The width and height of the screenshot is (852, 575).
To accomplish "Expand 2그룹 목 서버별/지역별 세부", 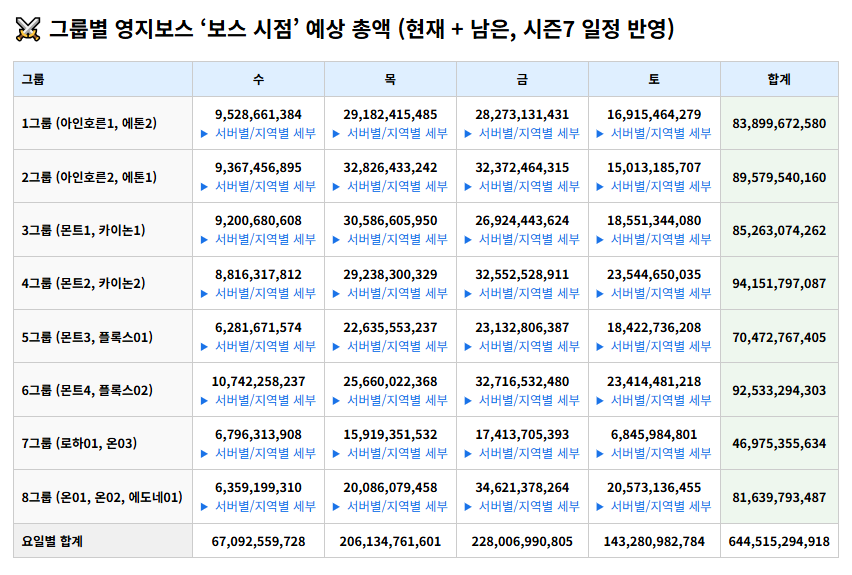I will (390, 186).
